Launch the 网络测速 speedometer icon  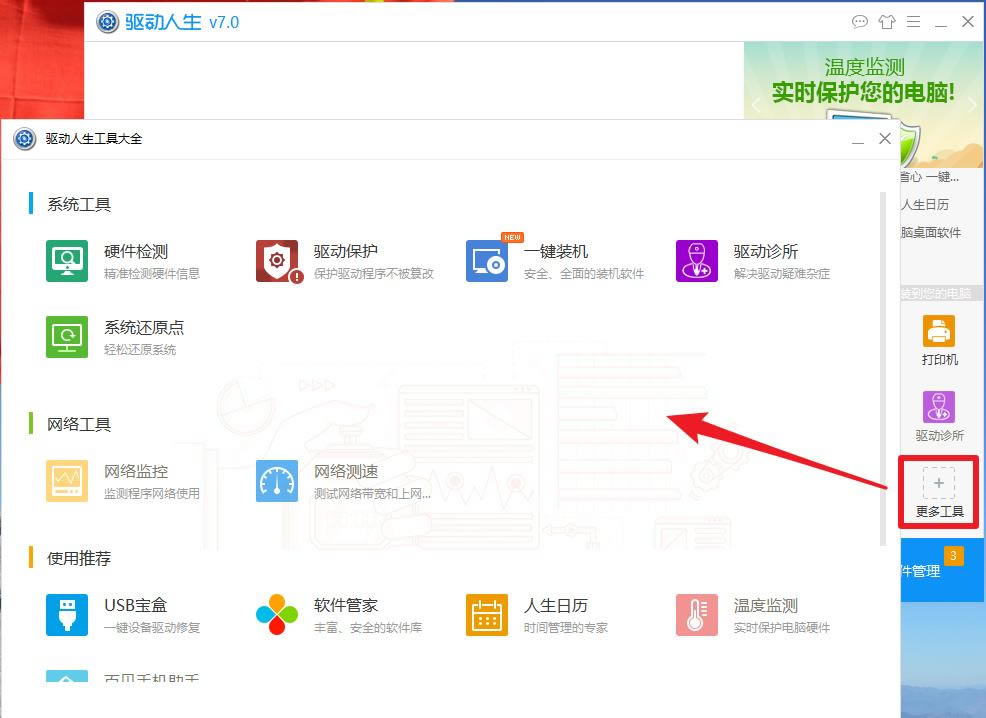(277, 481)
